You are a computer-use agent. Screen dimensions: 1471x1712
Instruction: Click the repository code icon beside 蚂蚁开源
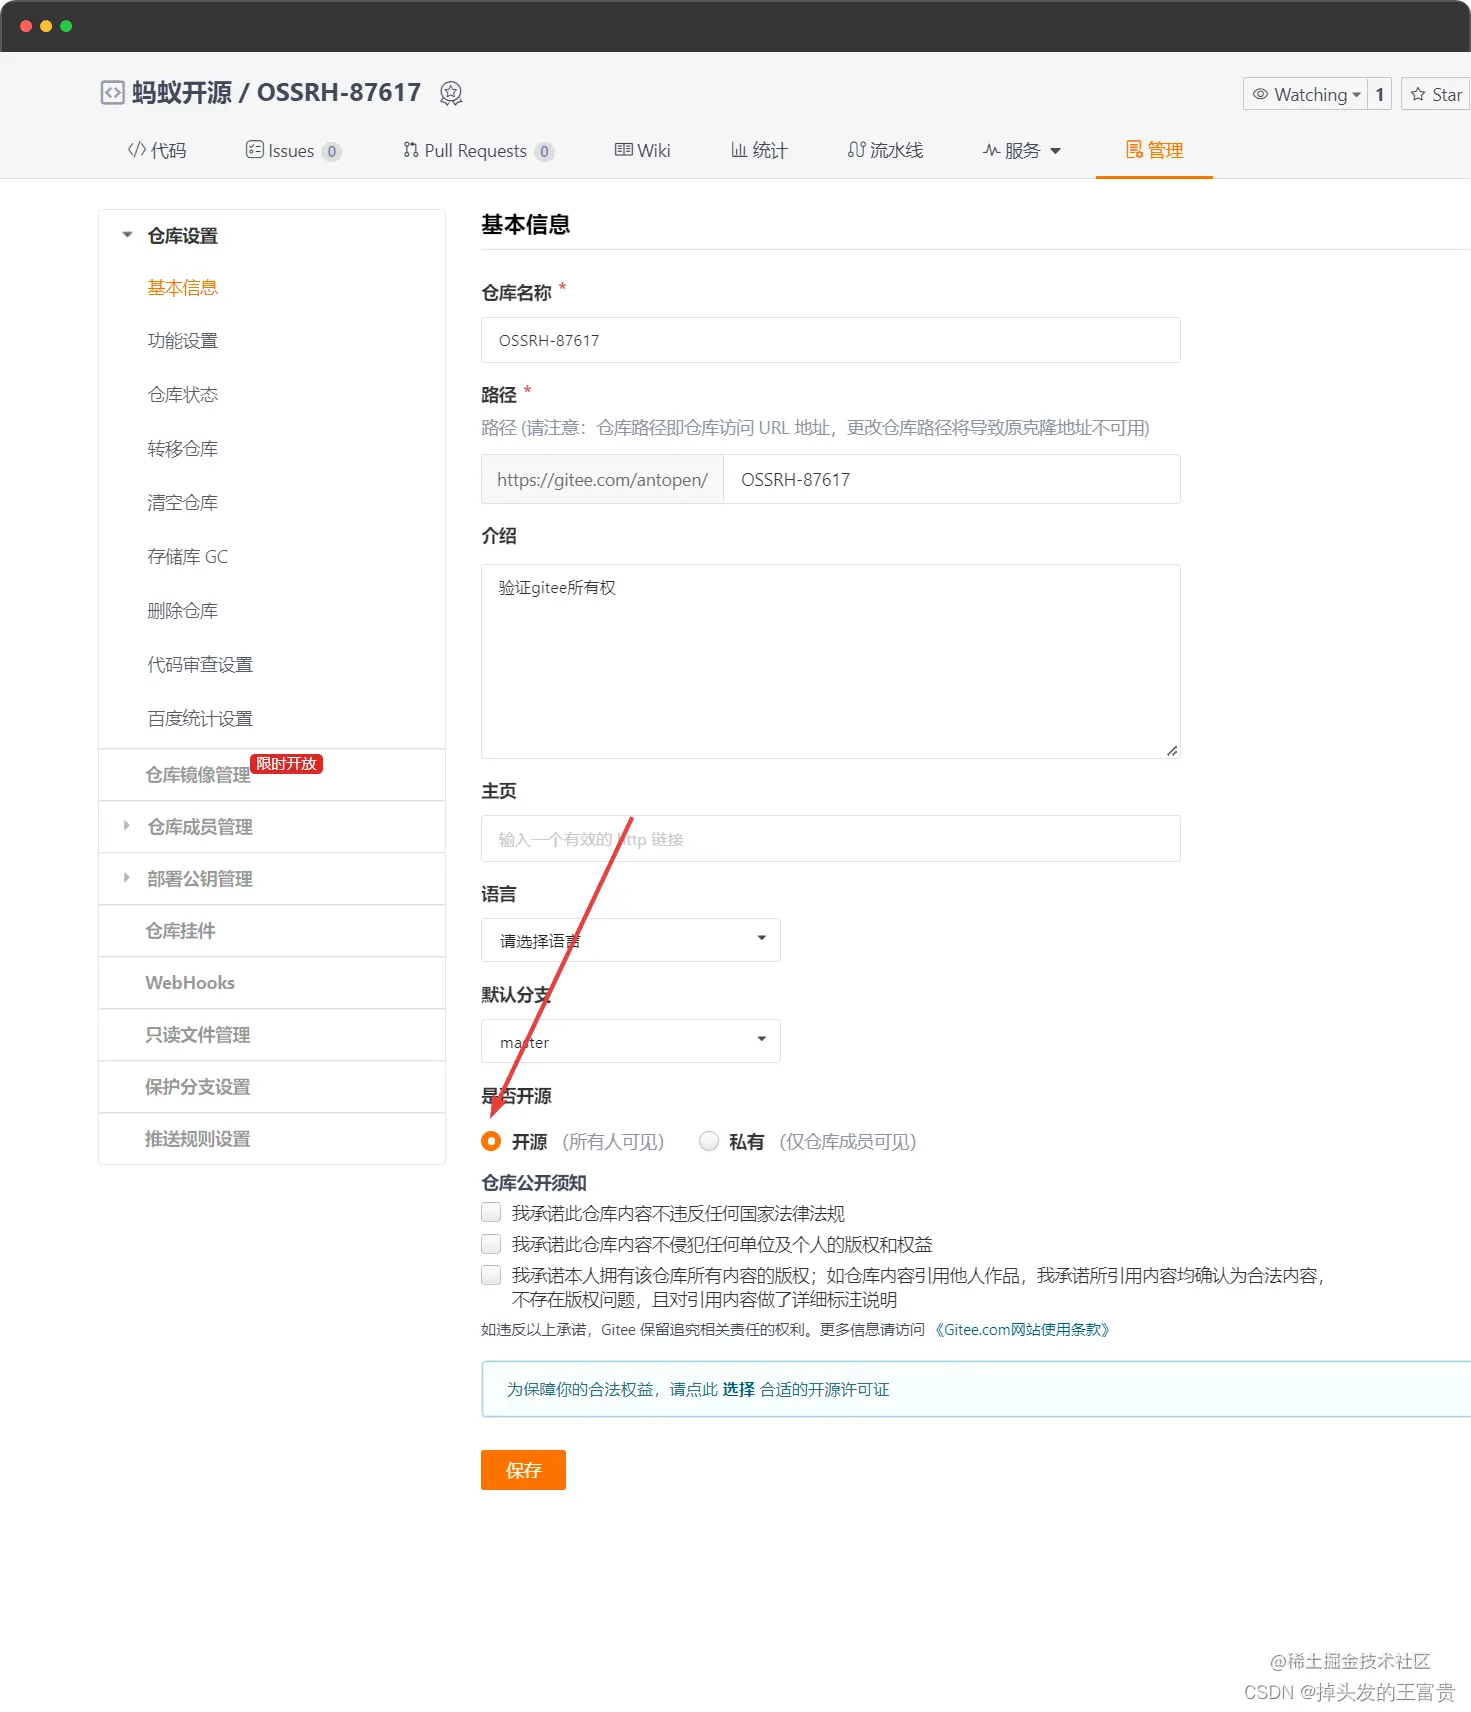112,93
